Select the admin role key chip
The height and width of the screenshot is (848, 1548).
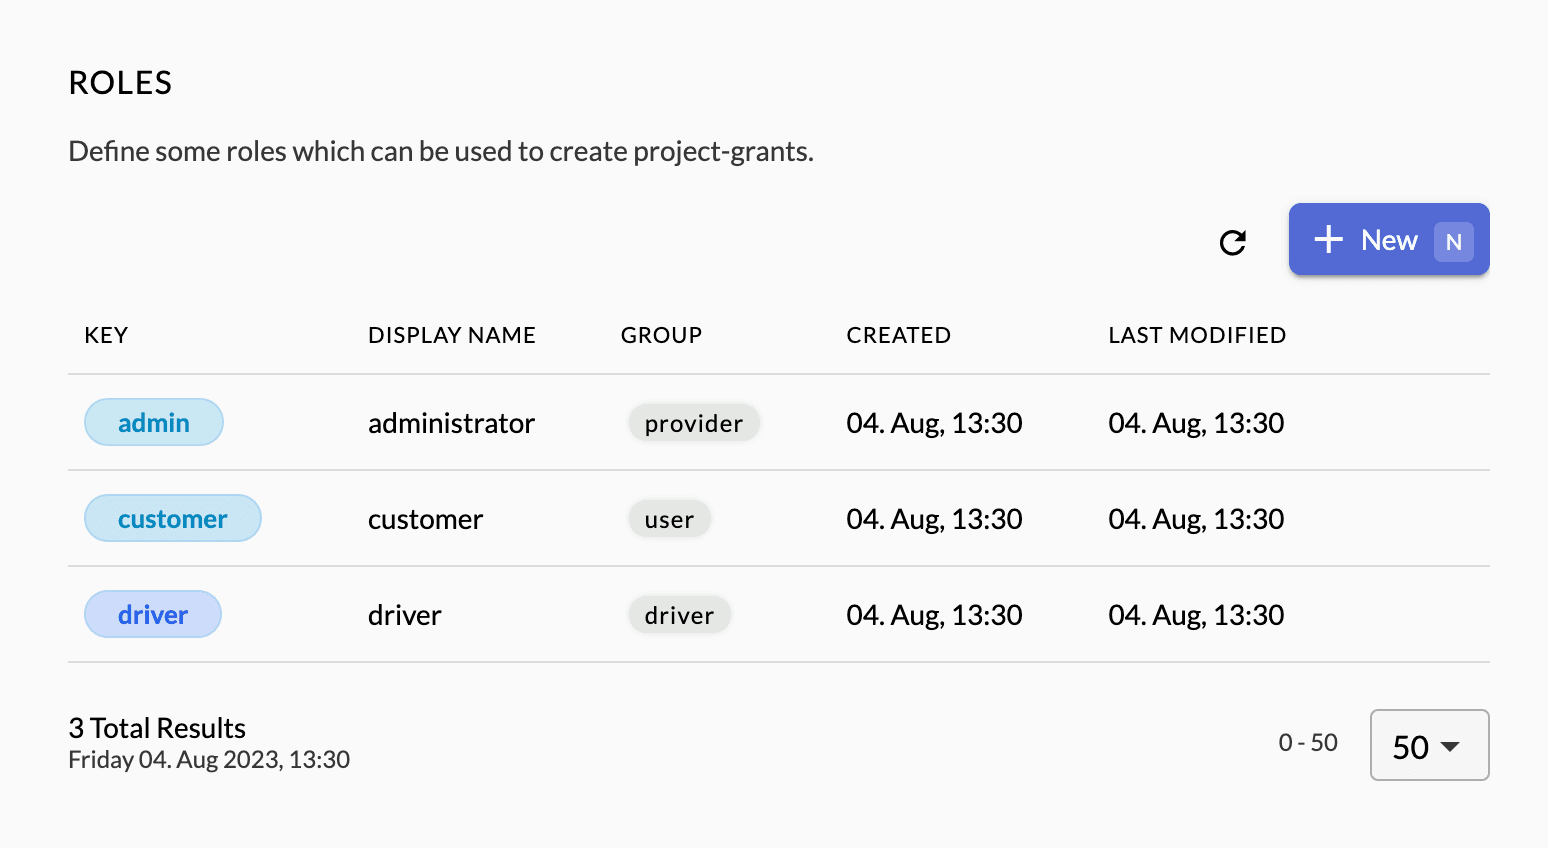[x=154, y=423]
